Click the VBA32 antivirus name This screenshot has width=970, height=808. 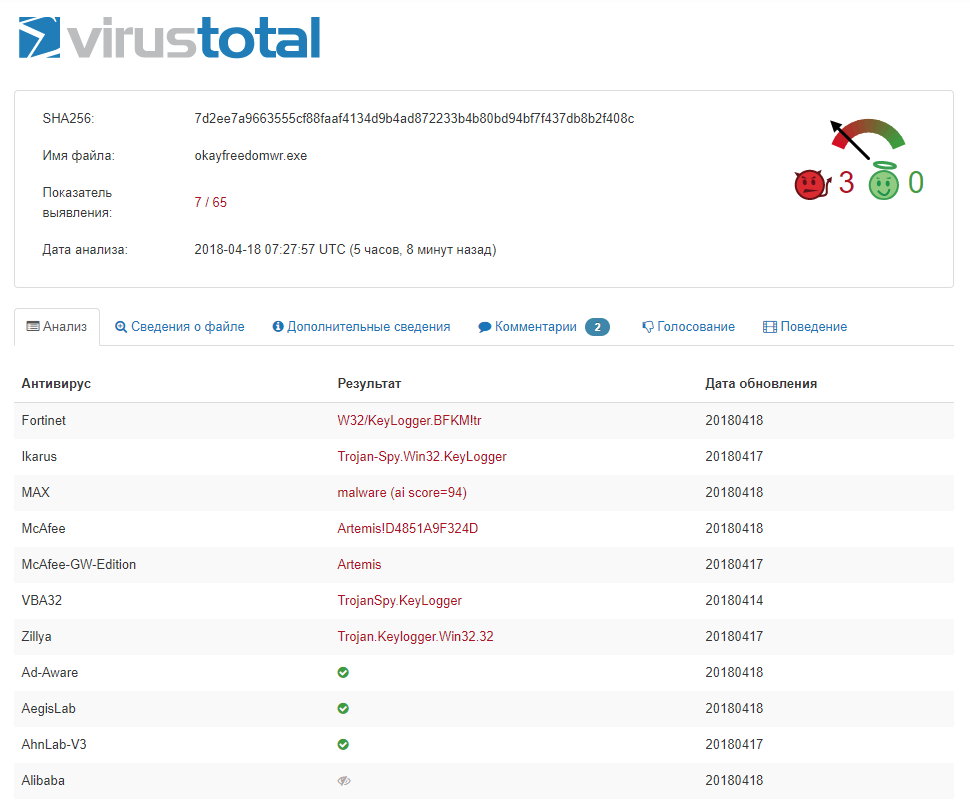41,600
